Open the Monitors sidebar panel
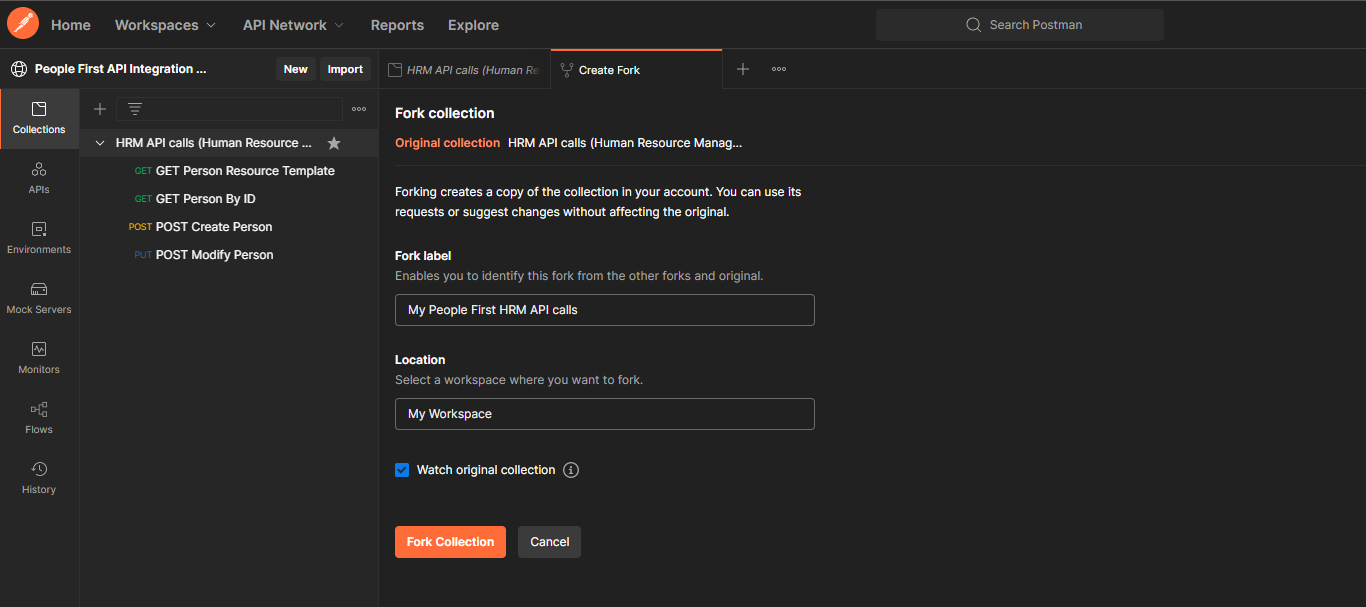This screenshot has width=1366, height=607. point(39,358)
